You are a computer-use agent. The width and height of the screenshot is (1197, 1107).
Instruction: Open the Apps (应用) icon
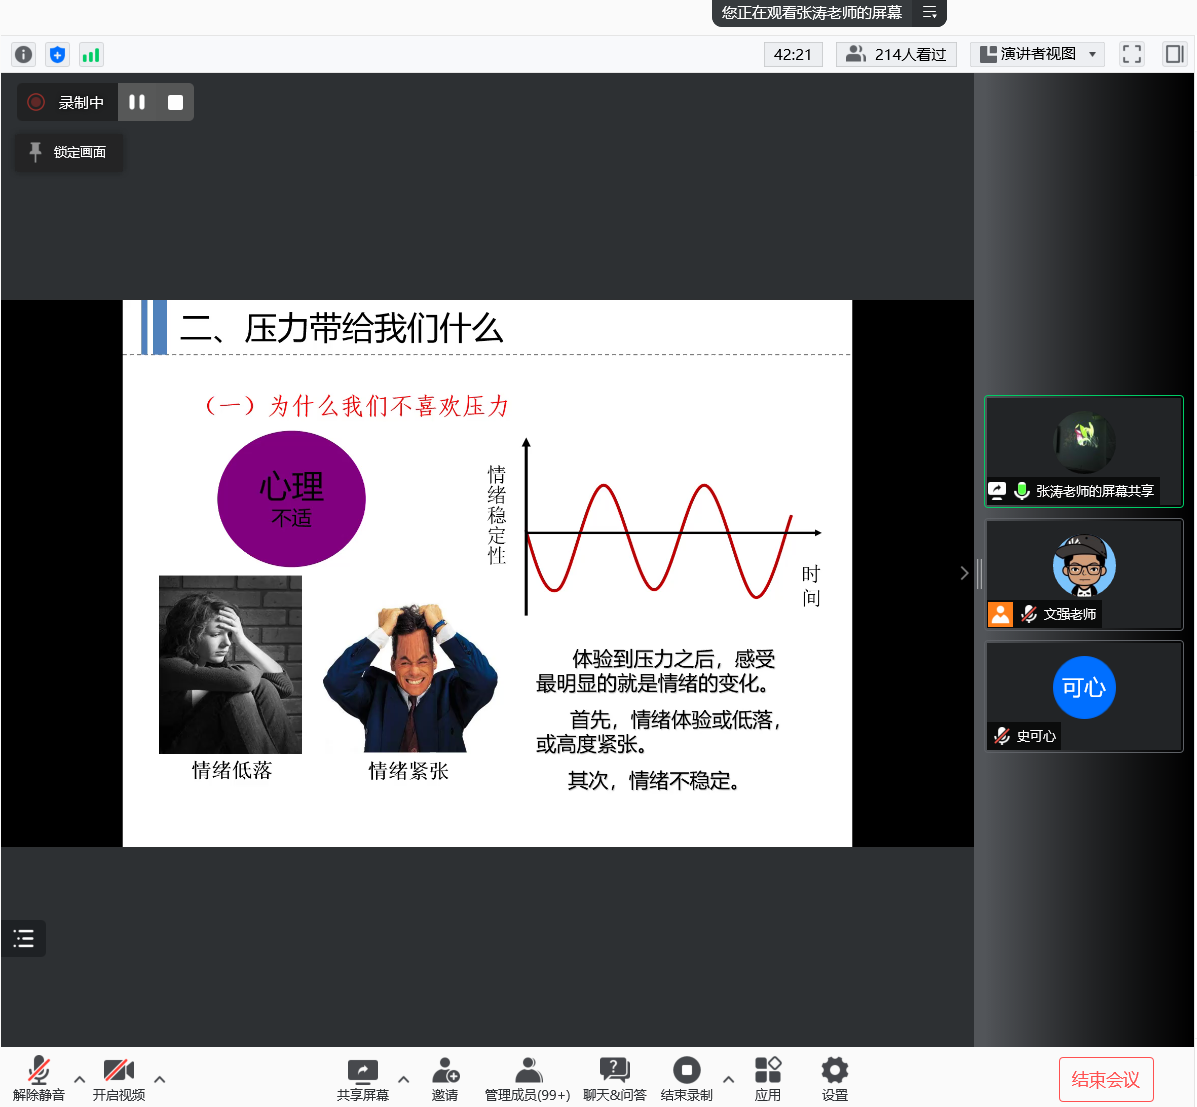(768, 1079)
